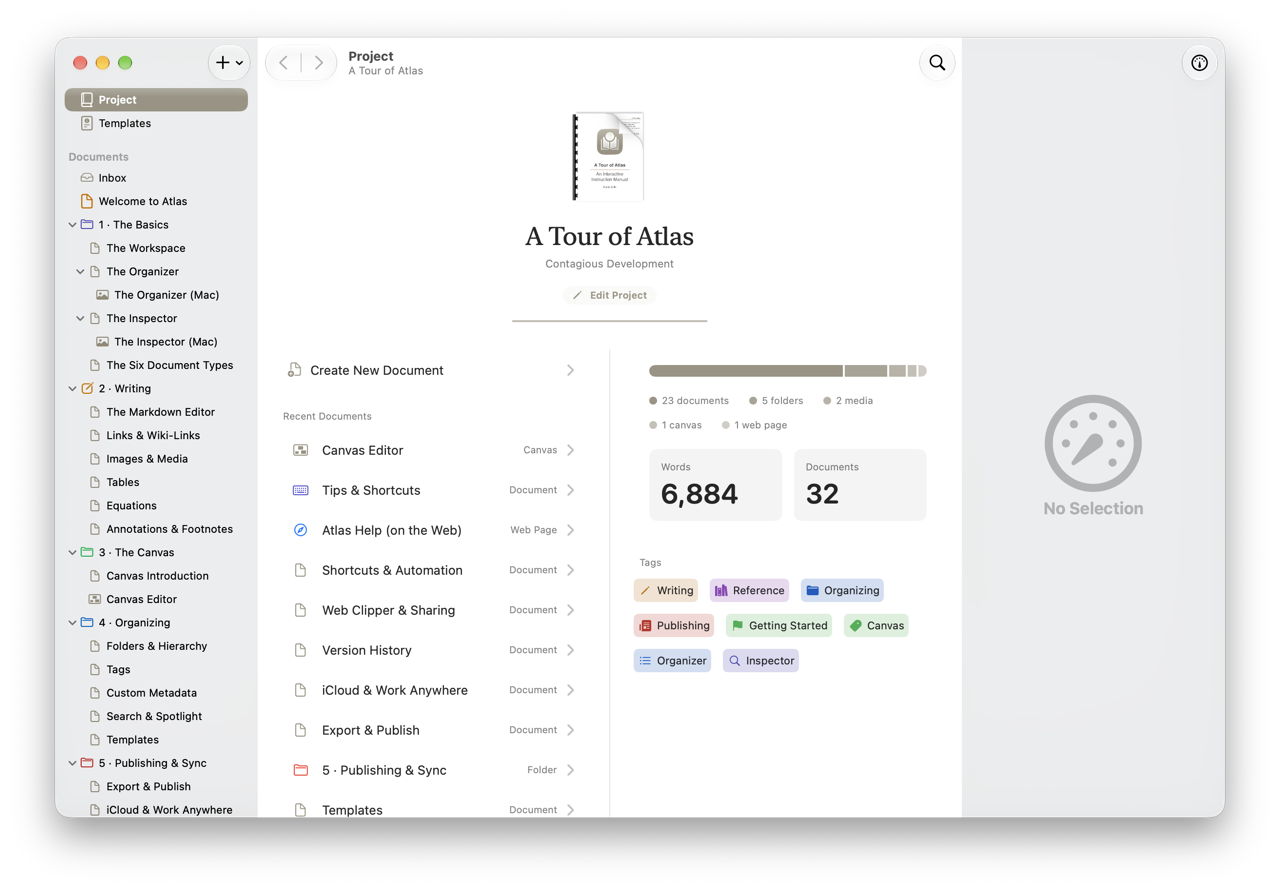
Task: Click the "Recent Documents" heading
Action: tap(327, 416)
